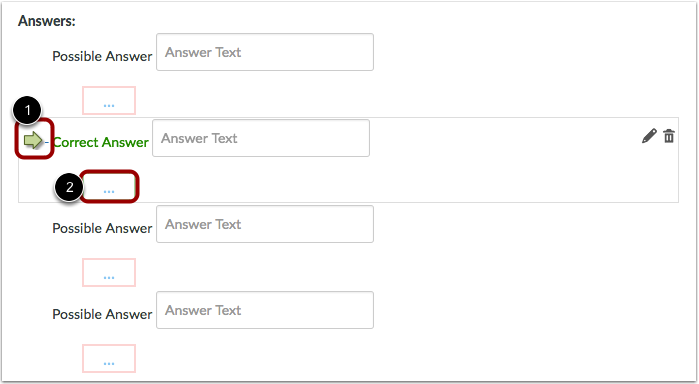Screen dimensions: 699x384
Task: Click the Possible Answer label in third row
Action: click(x=102, y=228)
